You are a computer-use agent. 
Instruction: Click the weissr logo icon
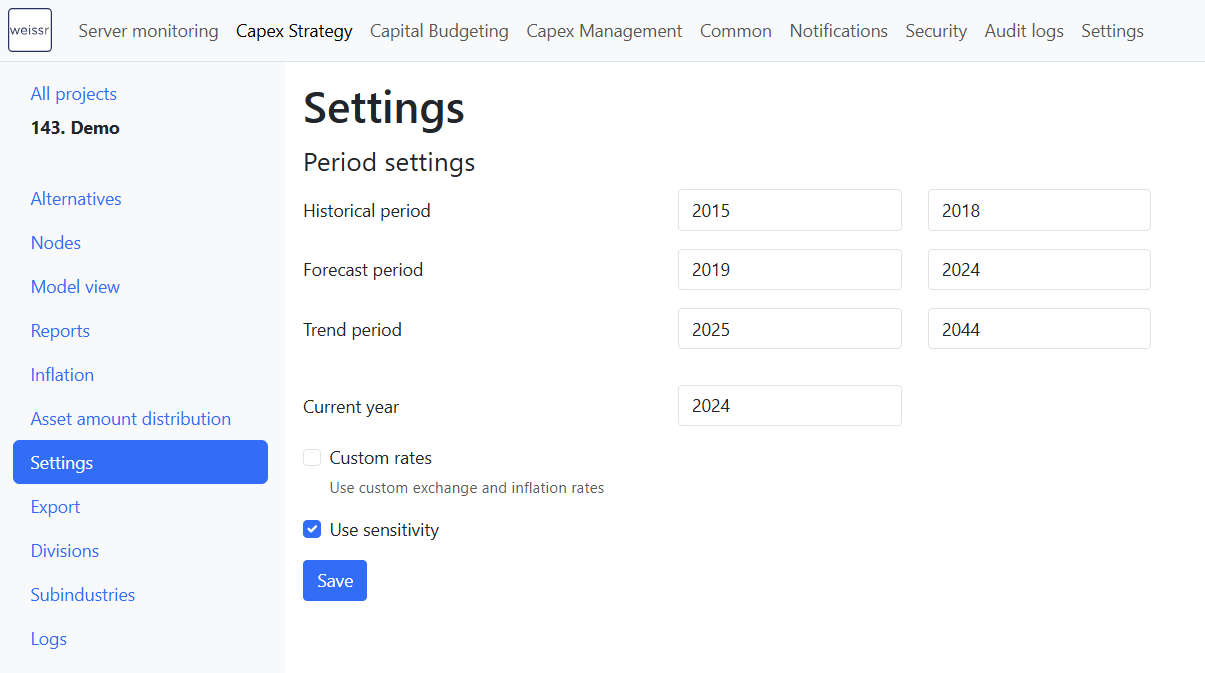(30, 30)
